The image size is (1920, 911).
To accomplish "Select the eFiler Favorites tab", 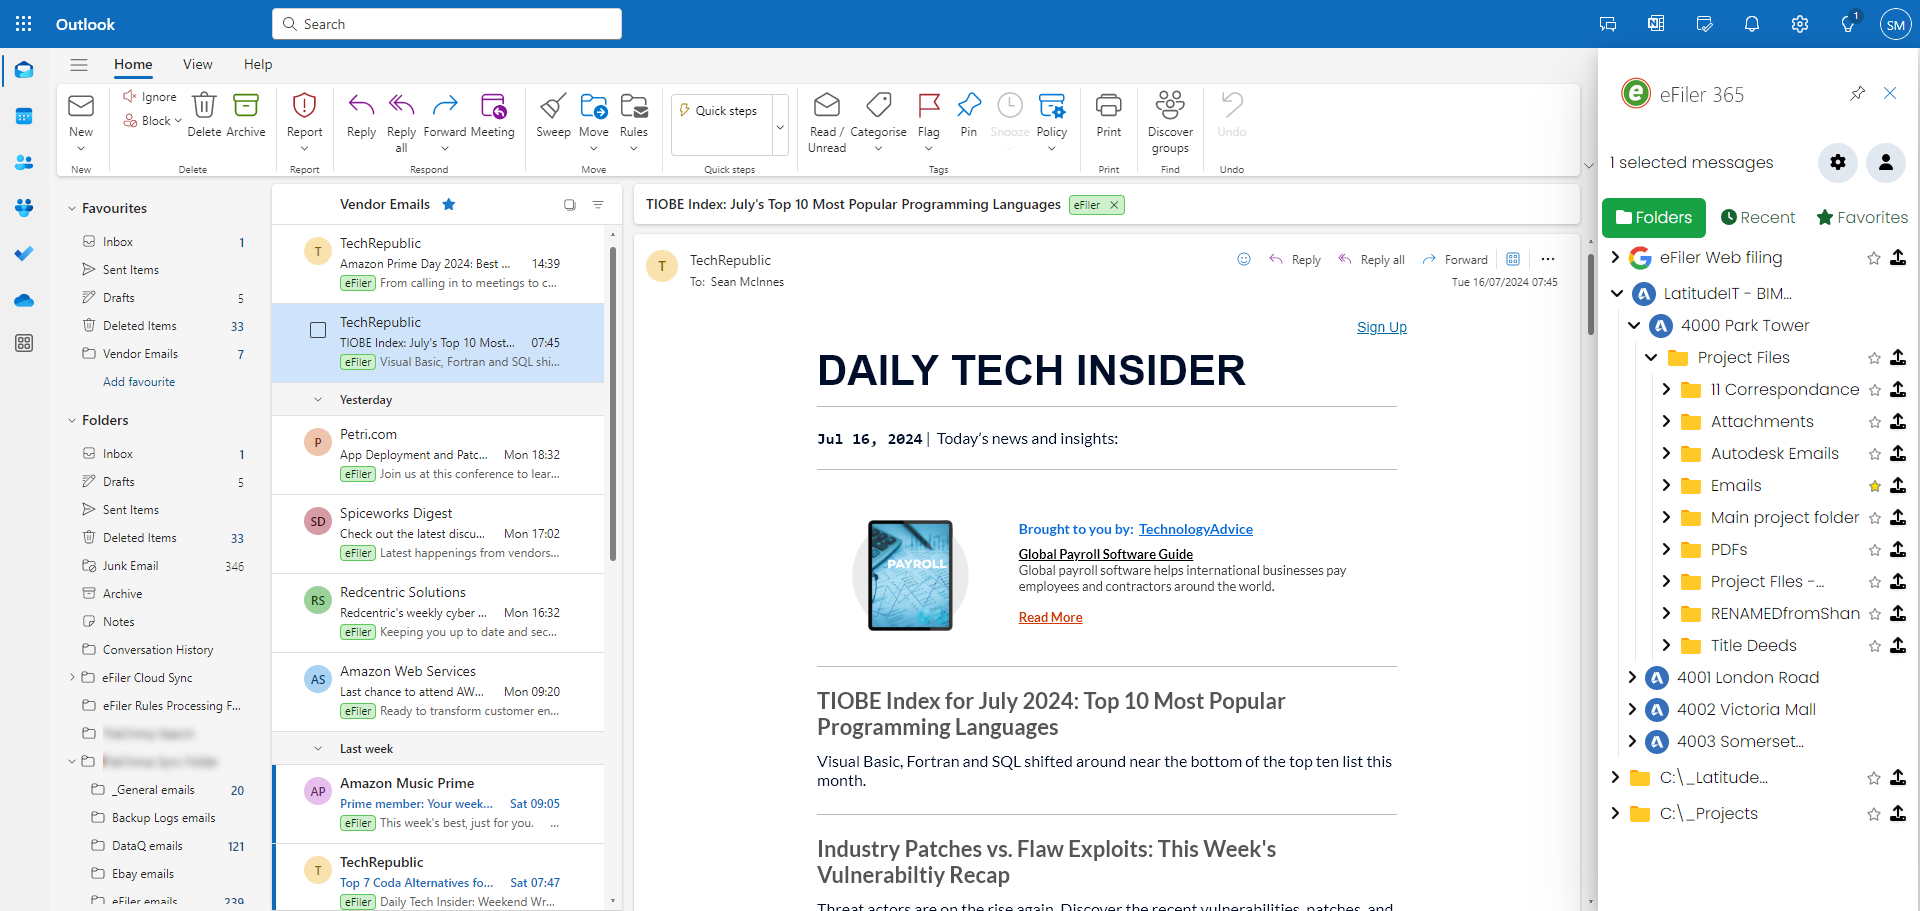I will (x=1862, y=218).
